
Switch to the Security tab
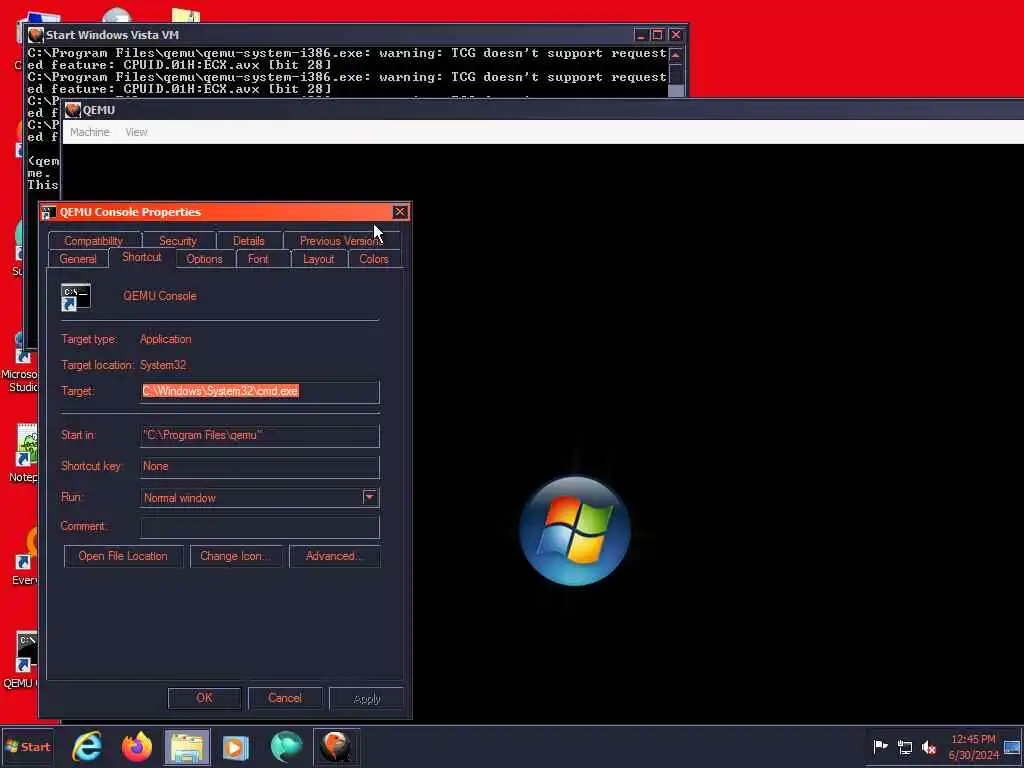point(178,241)
